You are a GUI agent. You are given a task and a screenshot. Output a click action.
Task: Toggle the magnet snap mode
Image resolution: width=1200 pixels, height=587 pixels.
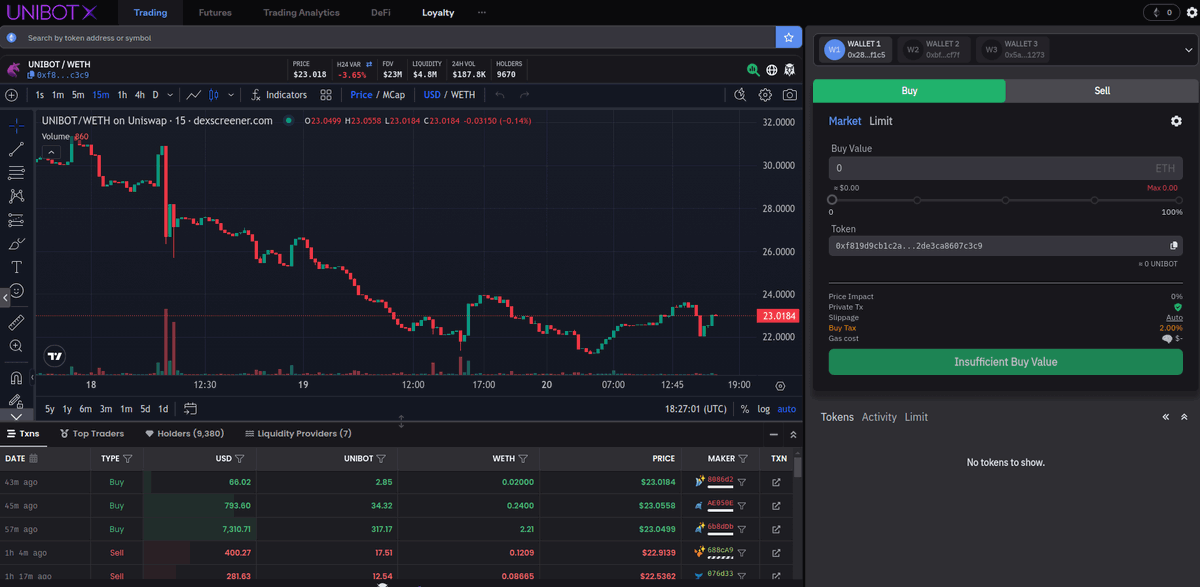[x=16, y=378]
